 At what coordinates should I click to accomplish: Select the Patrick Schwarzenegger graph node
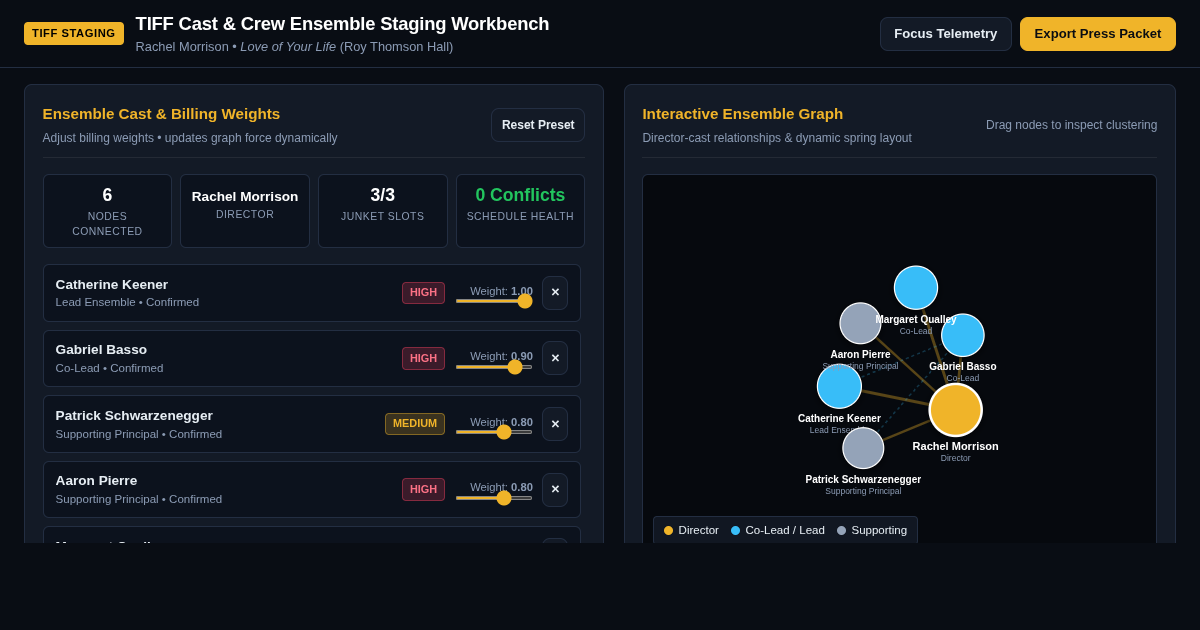pyautogui.click(x=863, y=448)
